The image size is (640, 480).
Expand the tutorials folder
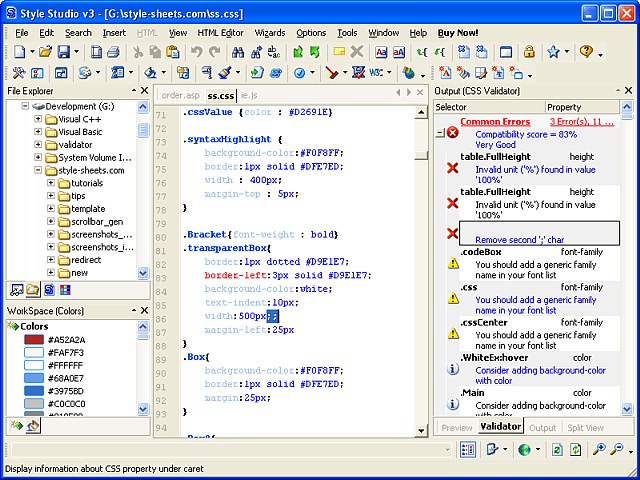click(x=51, y=183)
